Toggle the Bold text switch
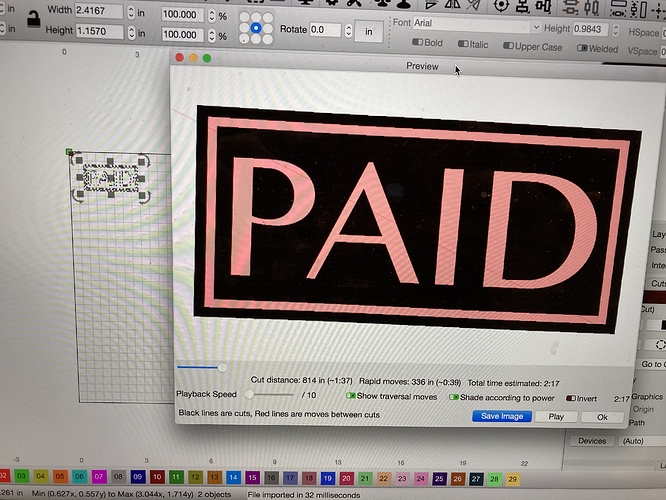The height and width of the screenshot is (500, 666). pos(418,42)
